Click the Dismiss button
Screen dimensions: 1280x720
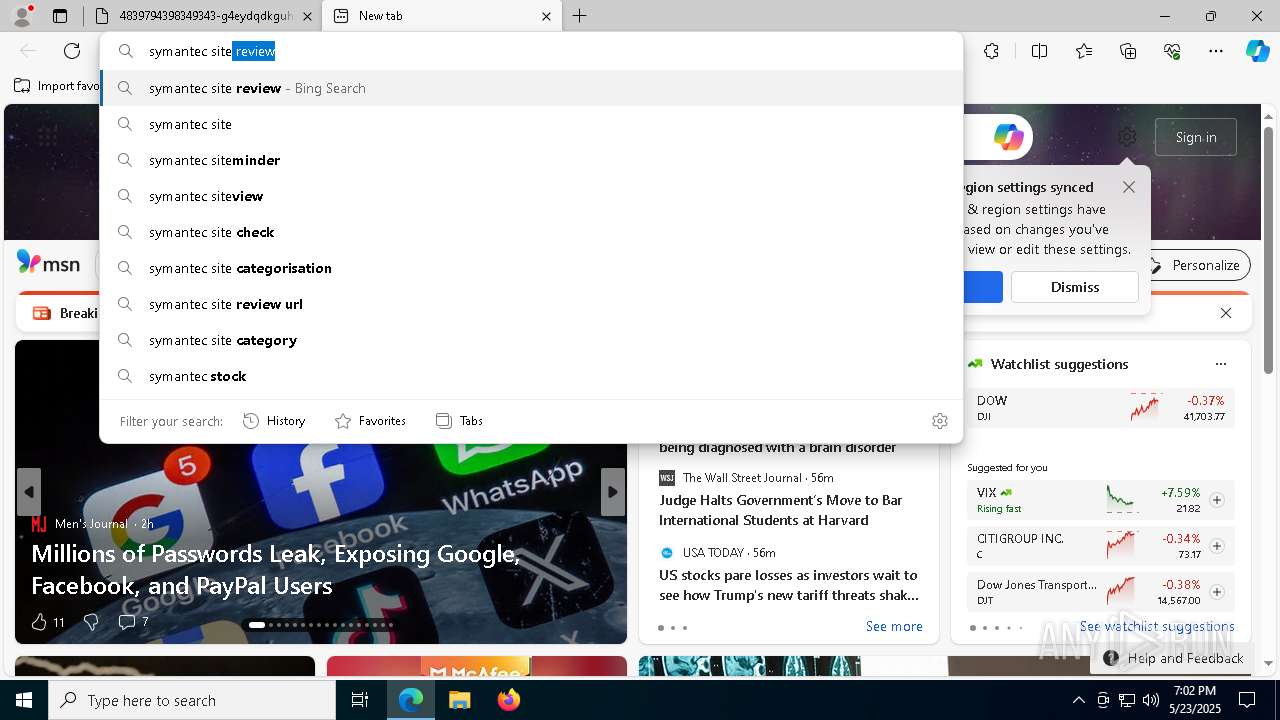1075,287
